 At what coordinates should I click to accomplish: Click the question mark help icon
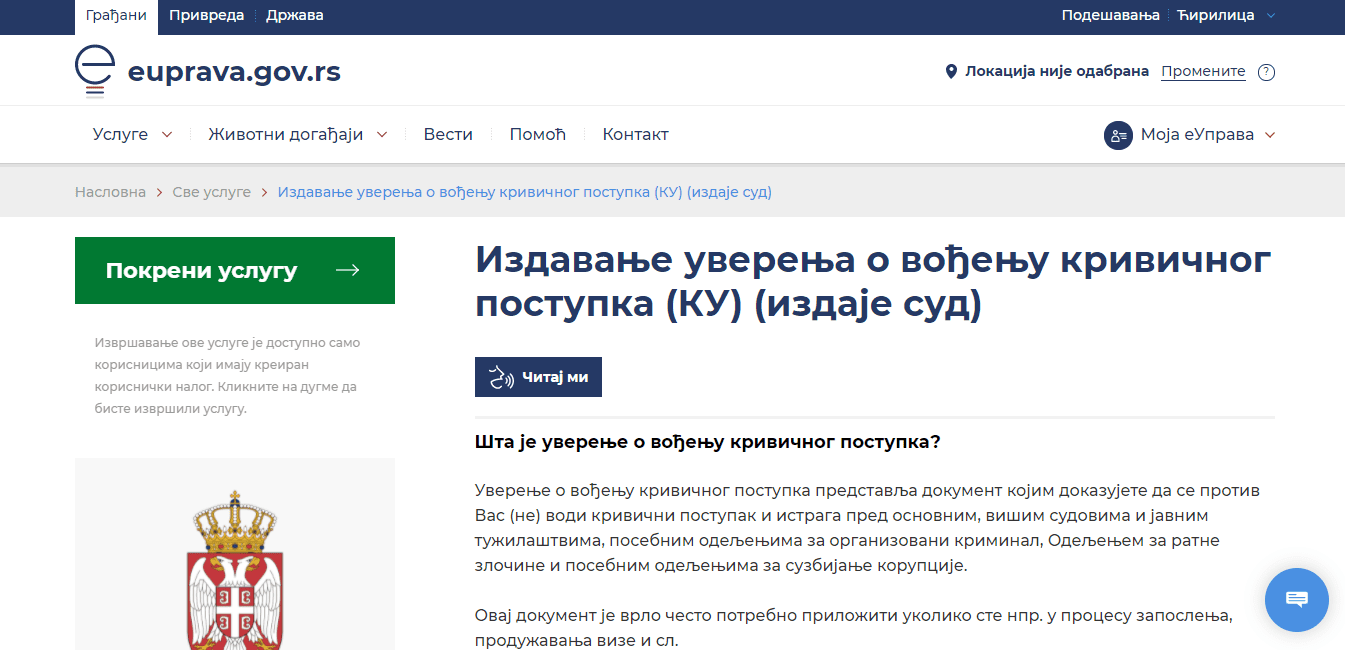(1266, 72)
